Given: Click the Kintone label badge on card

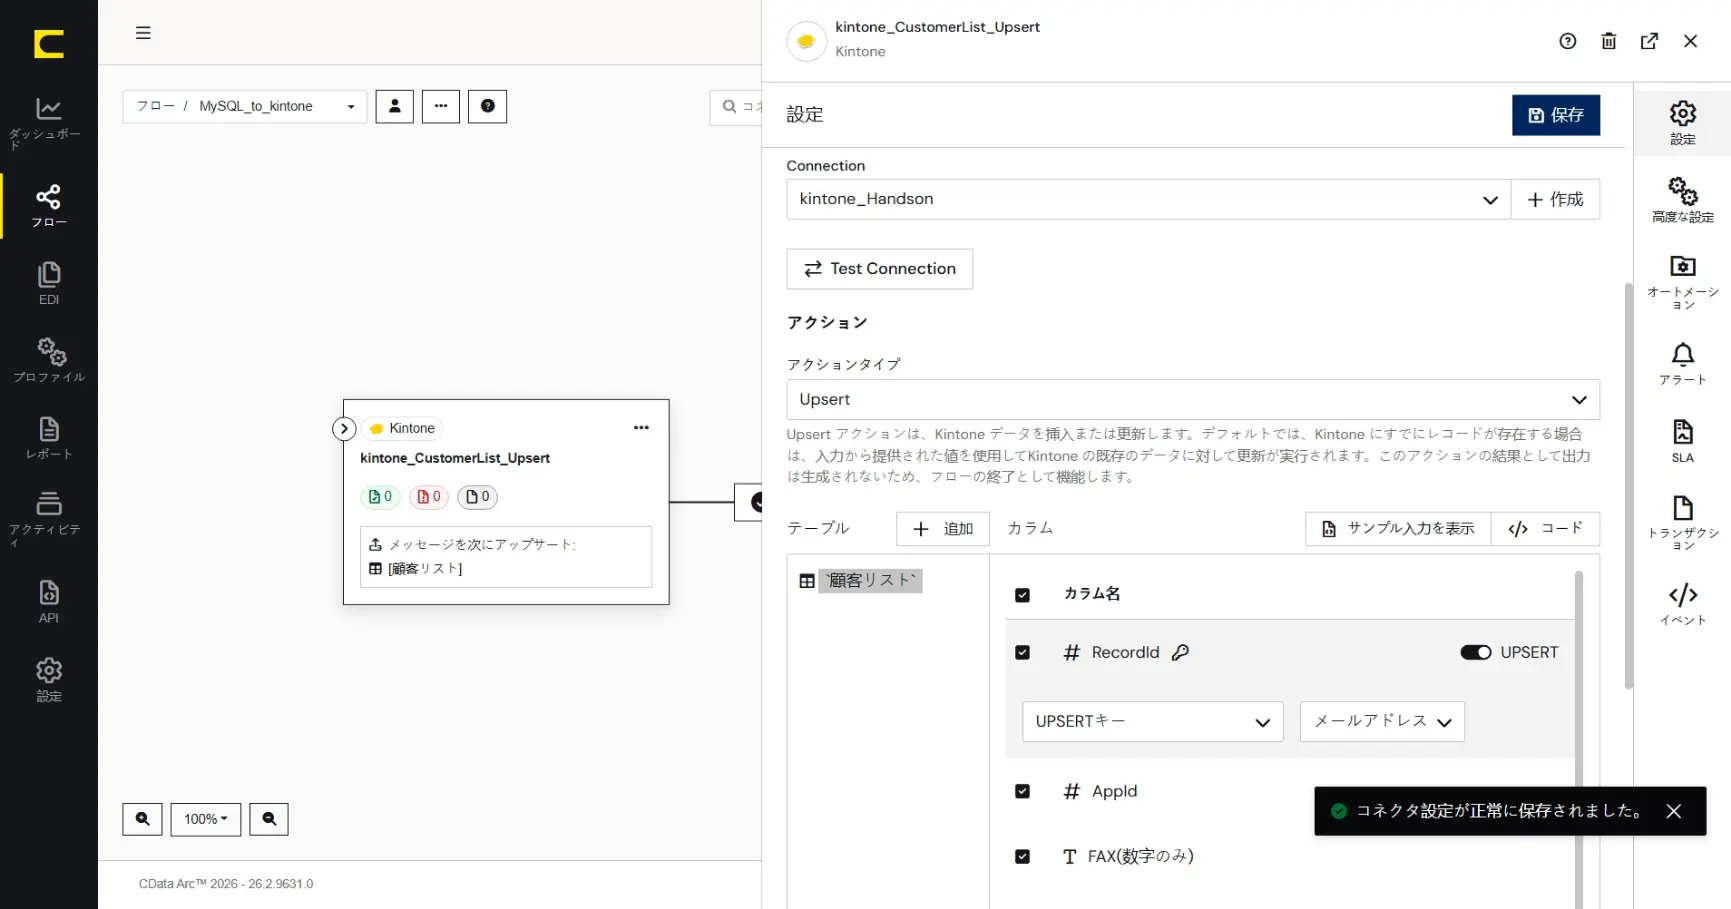Looking at the screenshot, I should pos(402,428).
